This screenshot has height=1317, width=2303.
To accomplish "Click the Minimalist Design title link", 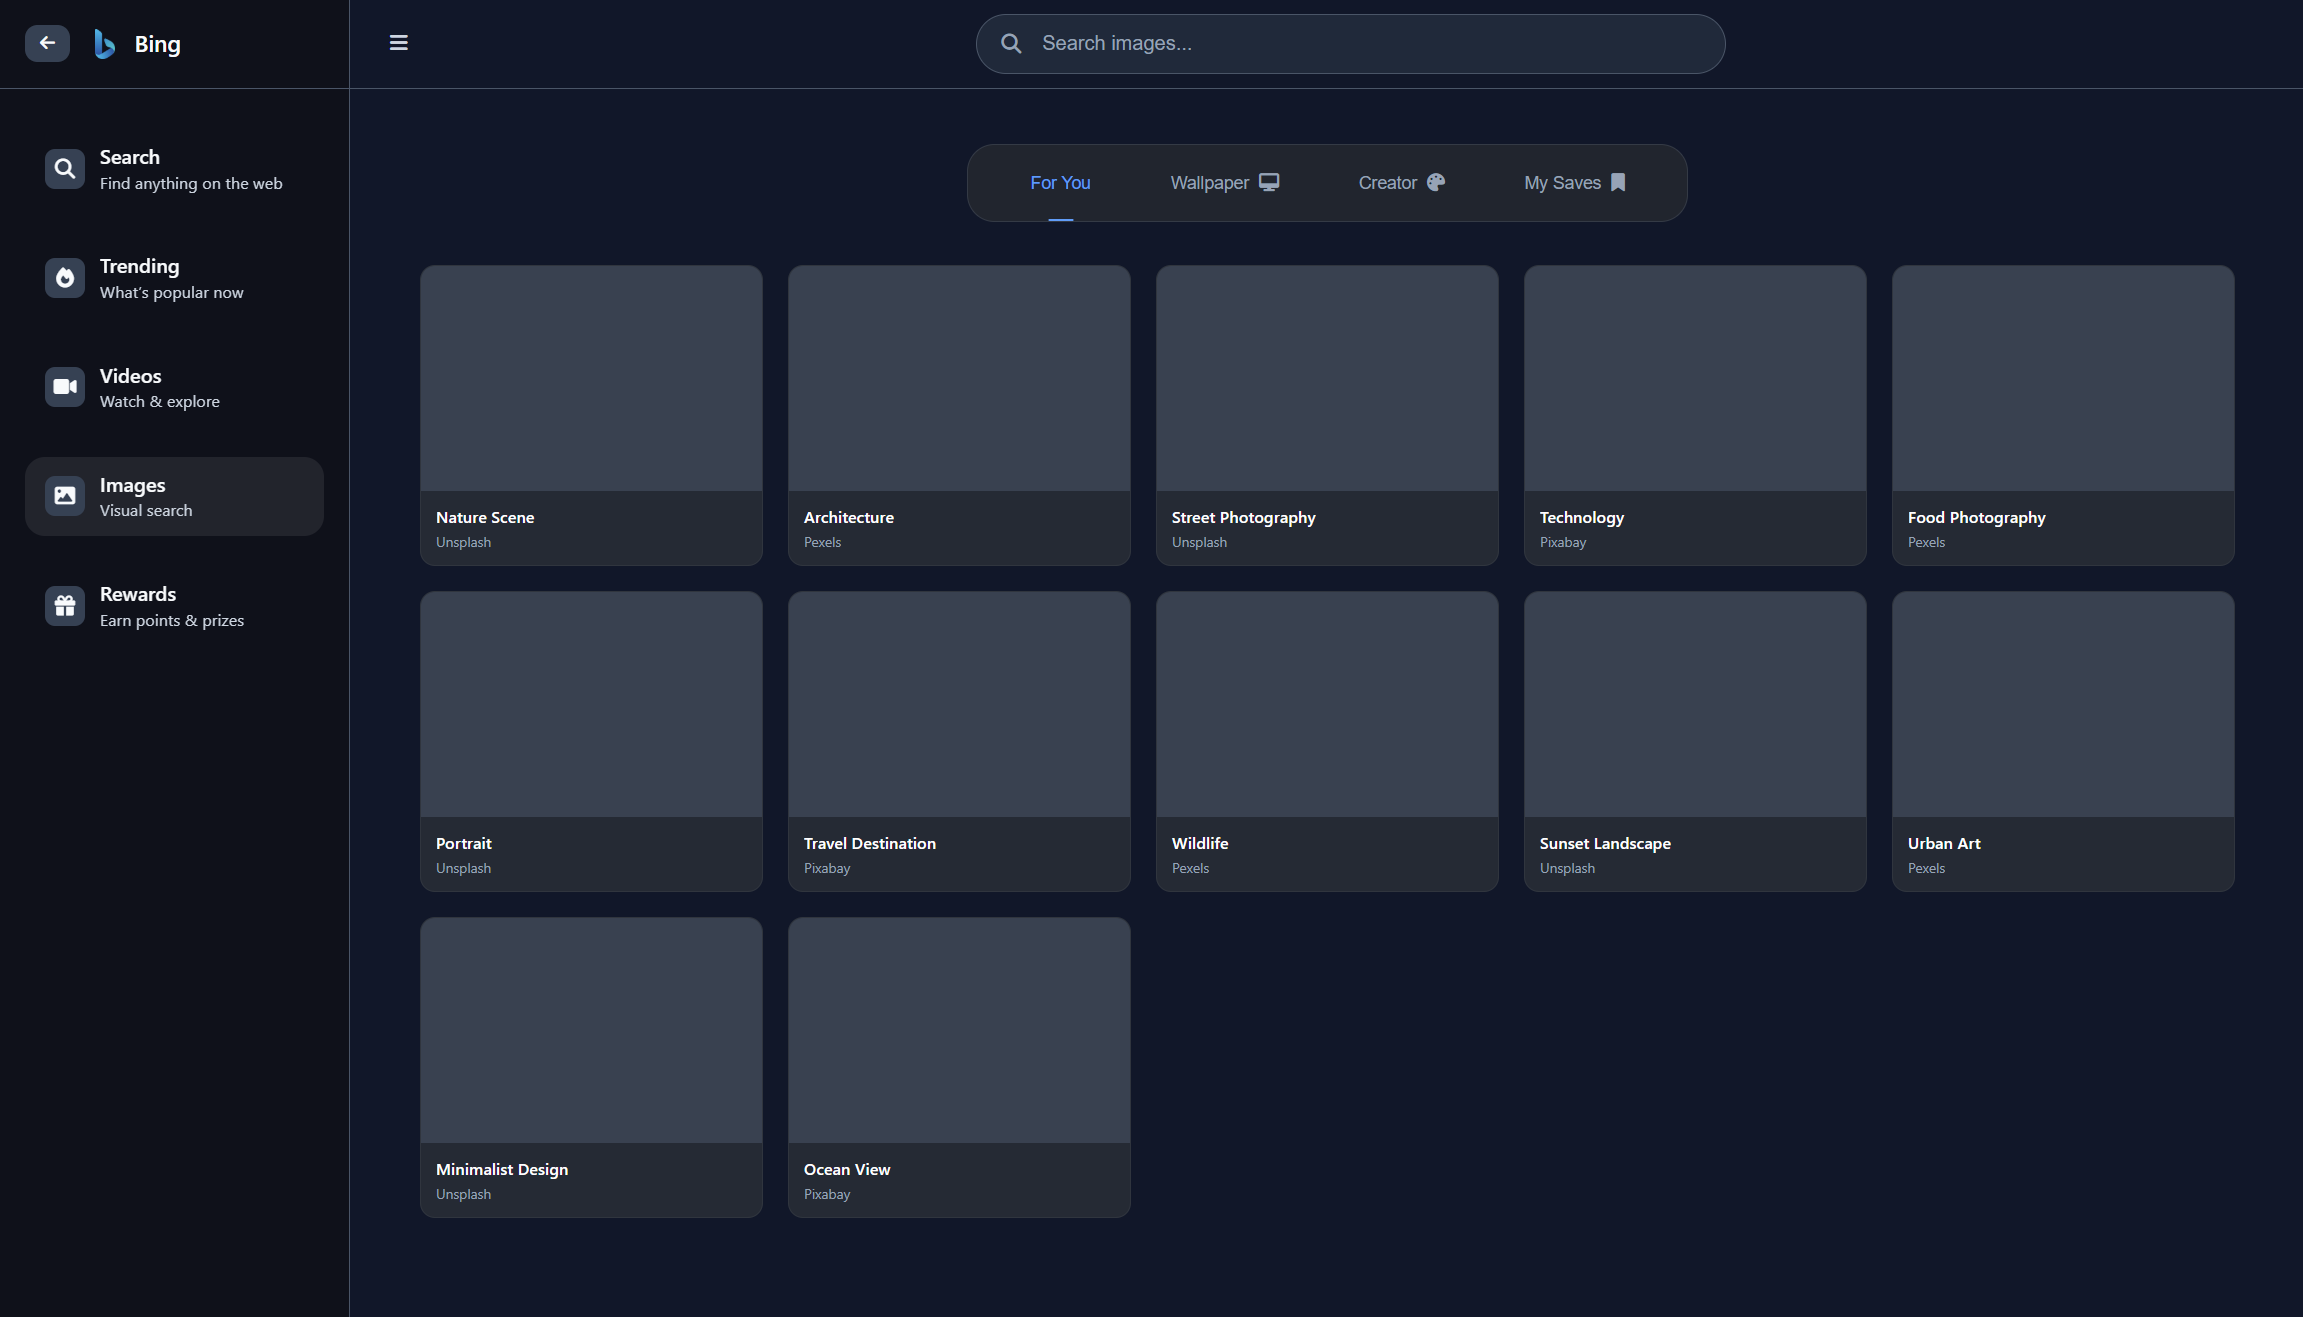I will (x=501, y=1169).
